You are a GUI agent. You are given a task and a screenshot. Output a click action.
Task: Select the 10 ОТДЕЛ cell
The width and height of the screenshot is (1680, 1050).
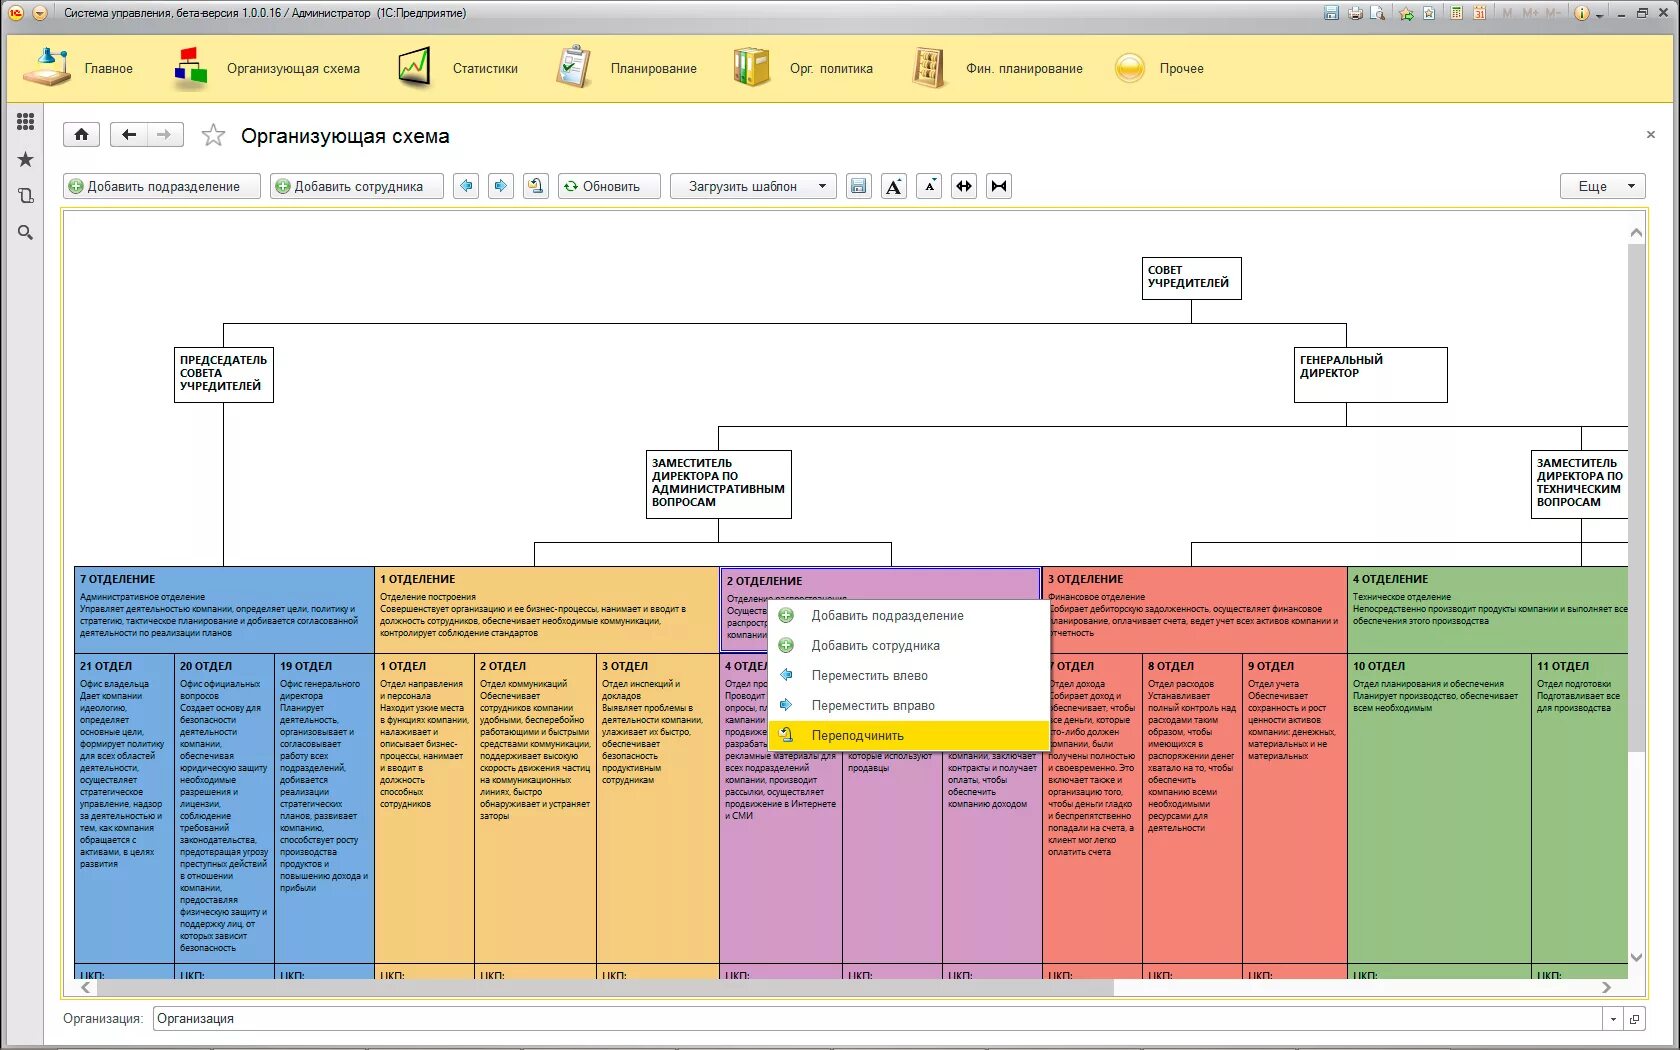(1439, 810)
